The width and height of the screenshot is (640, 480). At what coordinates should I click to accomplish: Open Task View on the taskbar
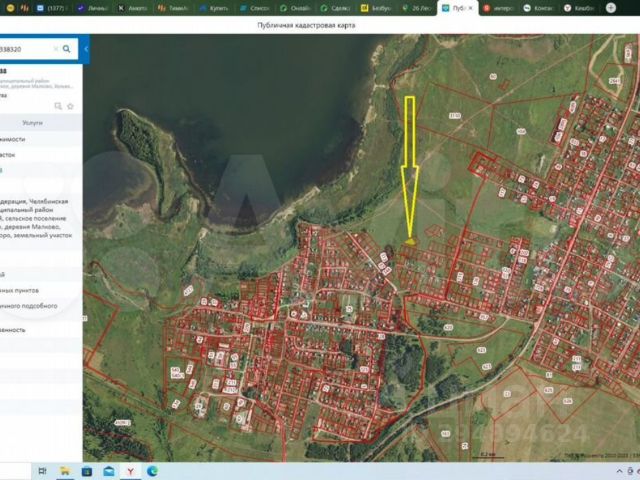(41, 470)
